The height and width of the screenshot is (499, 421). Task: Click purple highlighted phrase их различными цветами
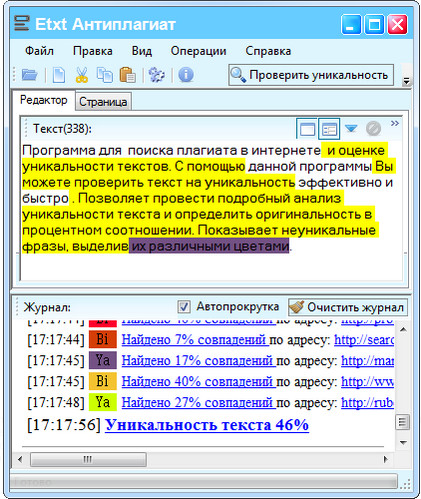point(209,246)
